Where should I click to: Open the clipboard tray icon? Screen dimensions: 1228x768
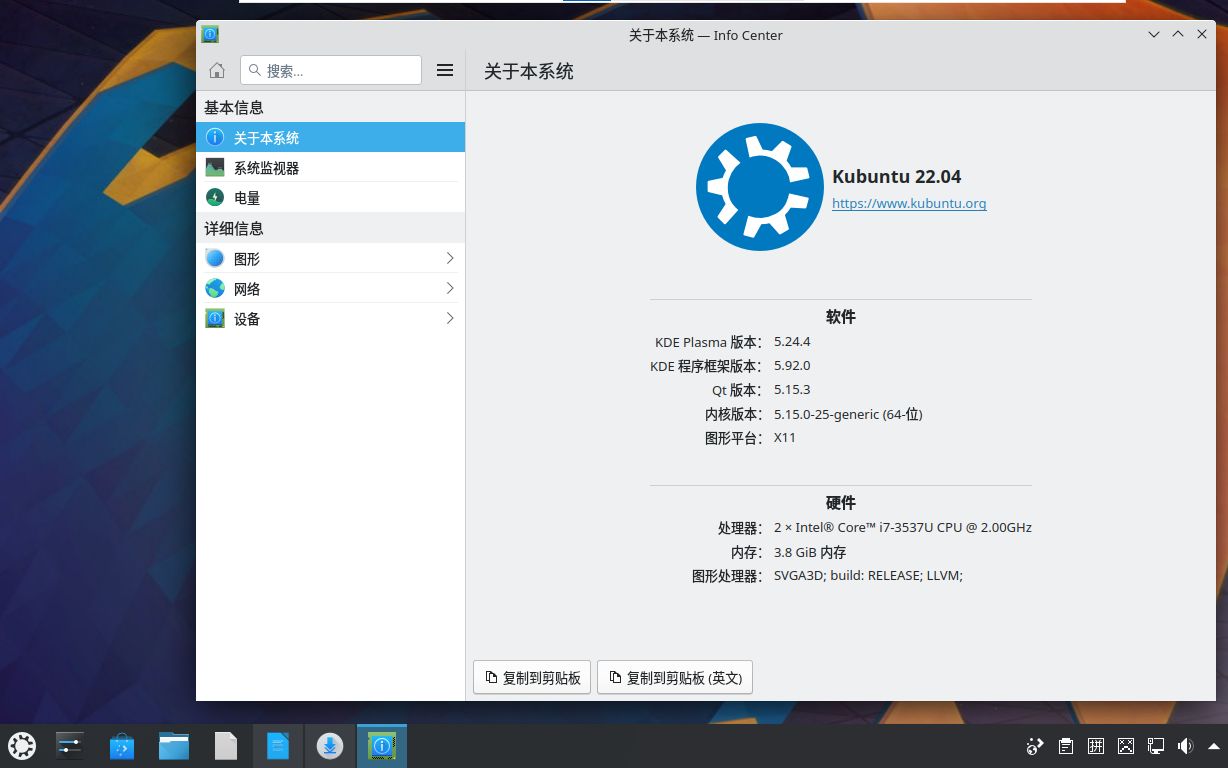click(x=1066, y=746)
